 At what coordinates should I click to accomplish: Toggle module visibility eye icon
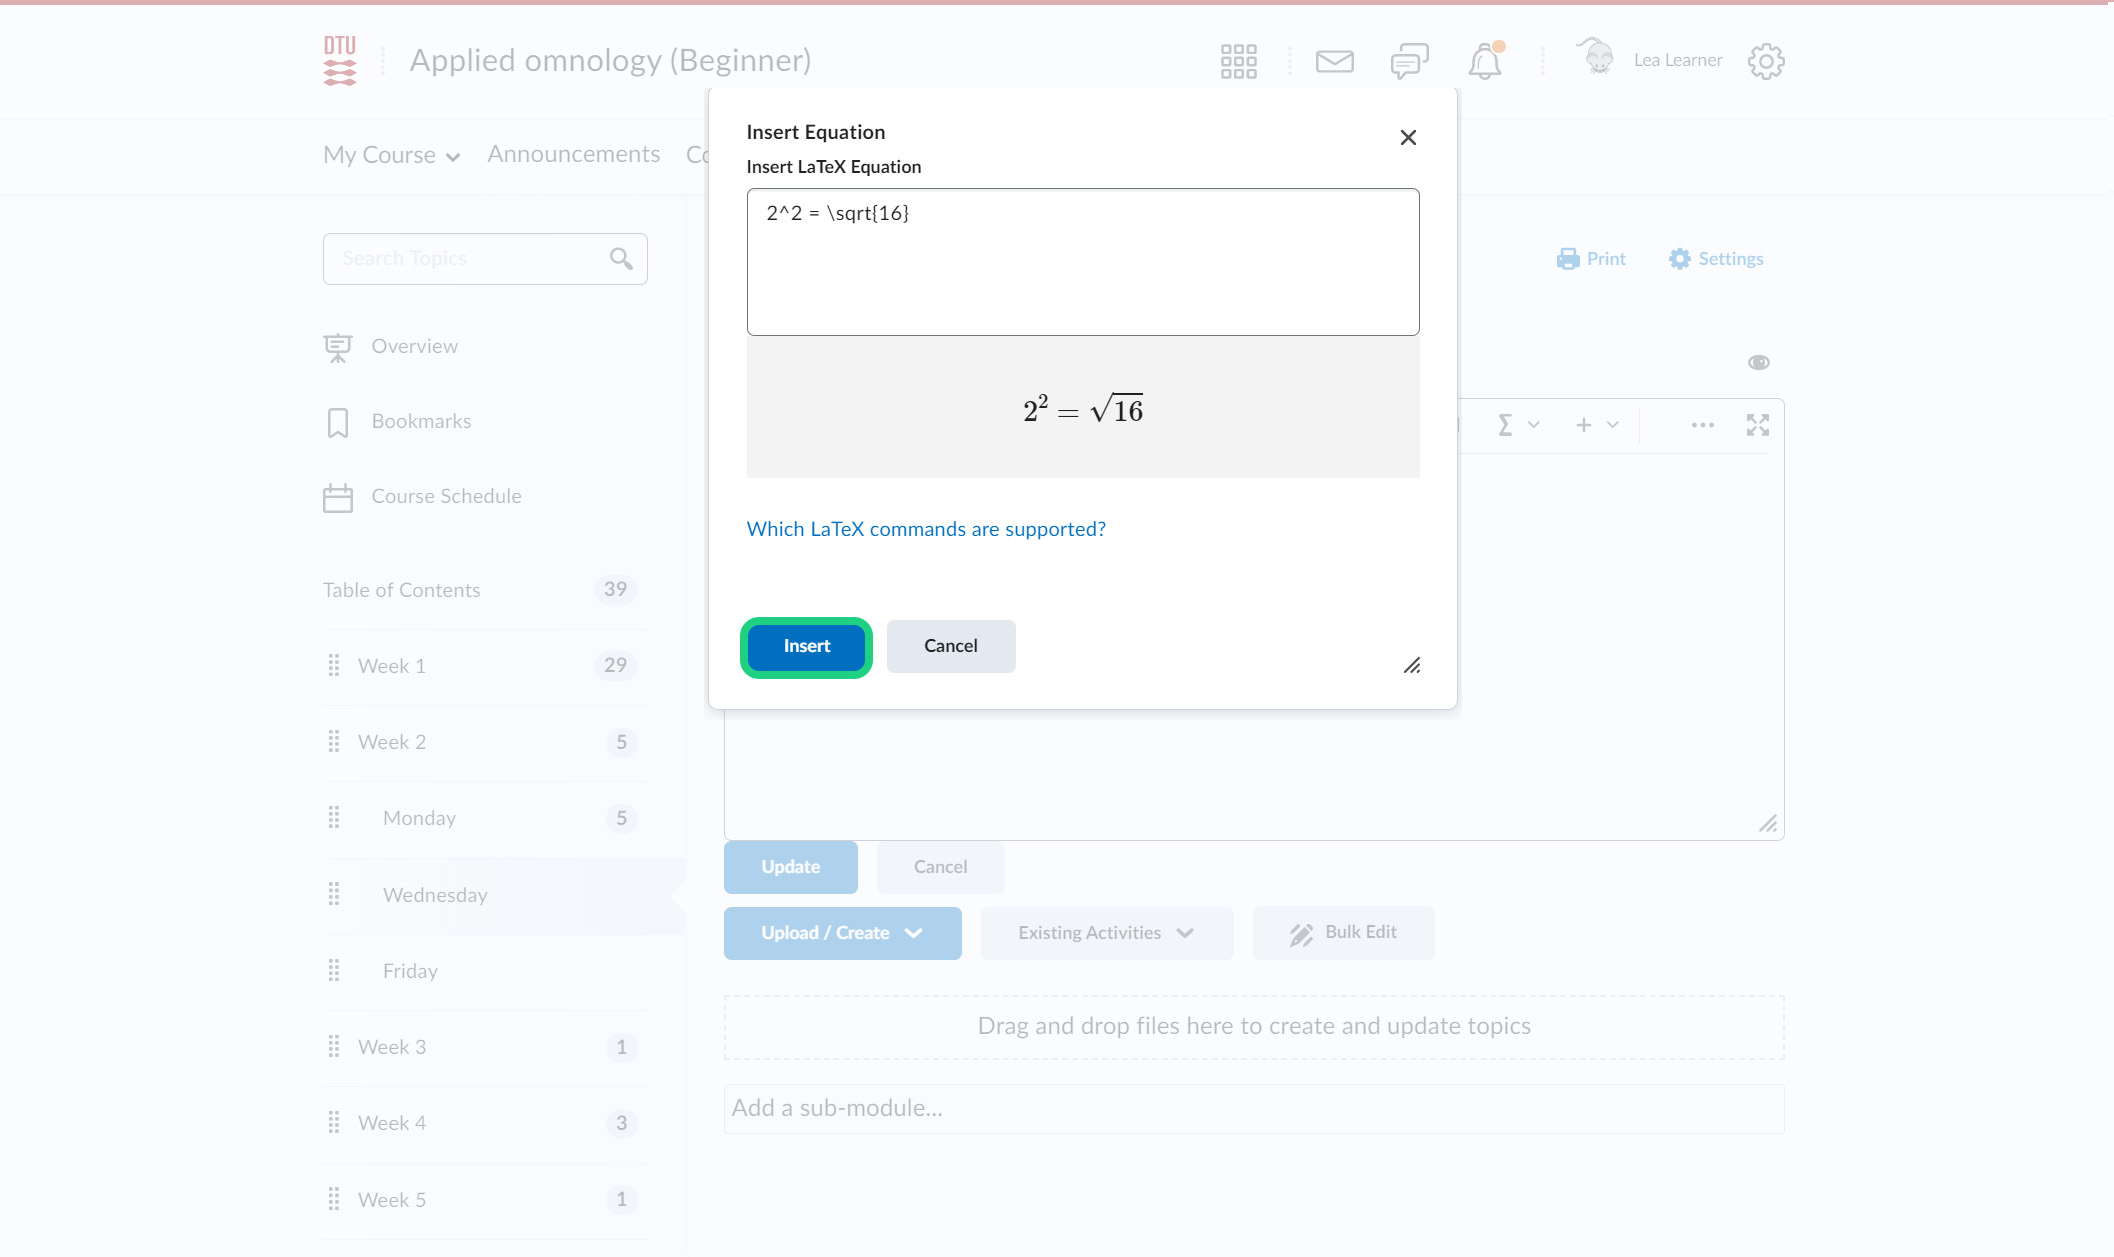tap(1758, 362)
